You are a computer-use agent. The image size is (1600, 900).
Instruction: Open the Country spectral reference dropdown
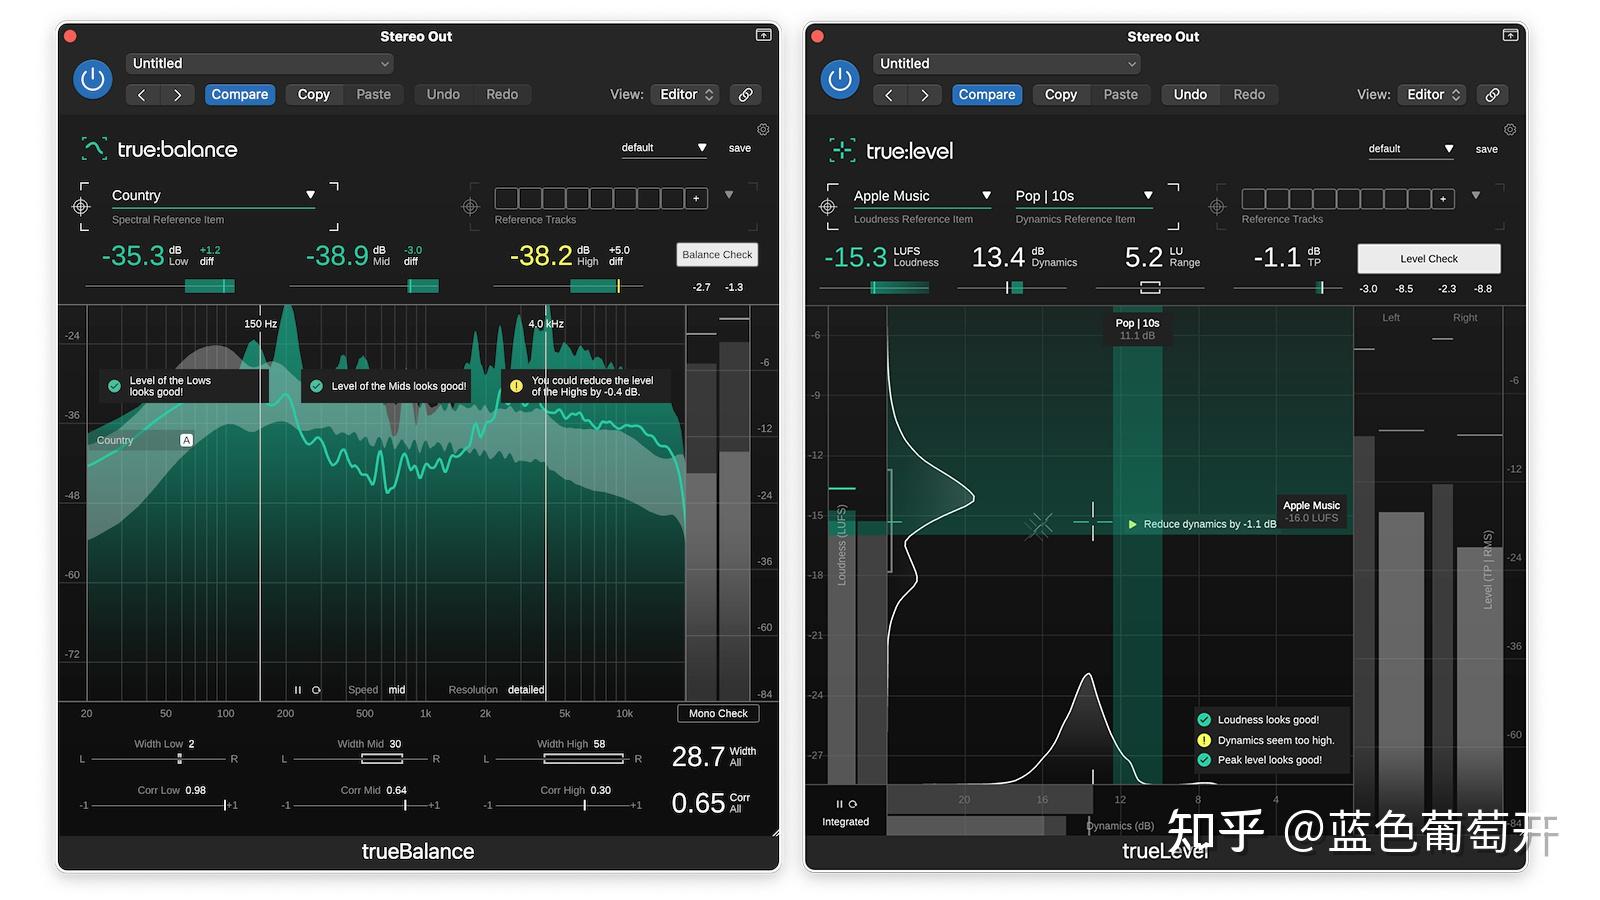[x=213, y=195]
